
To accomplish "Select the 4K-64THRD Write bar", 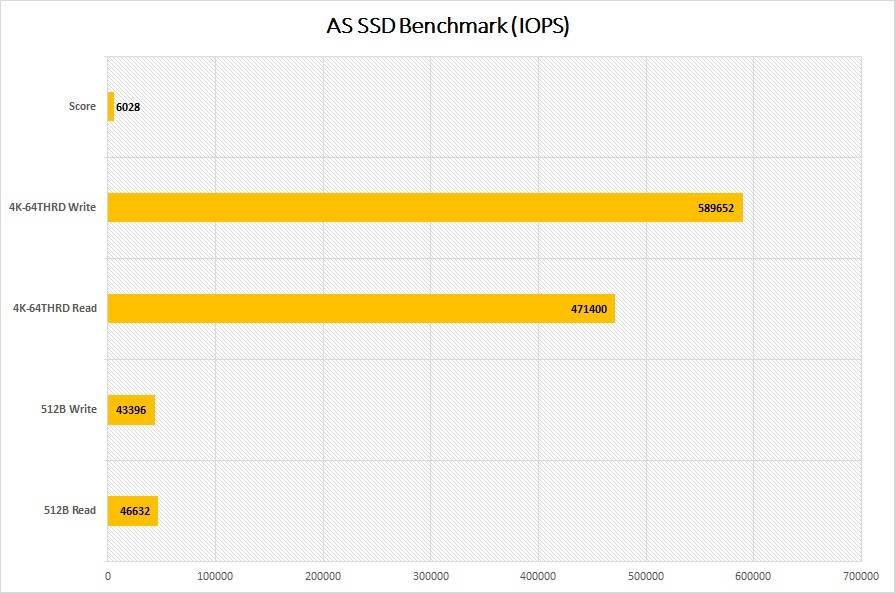I will pyautogui.click(x=425, y=208).
